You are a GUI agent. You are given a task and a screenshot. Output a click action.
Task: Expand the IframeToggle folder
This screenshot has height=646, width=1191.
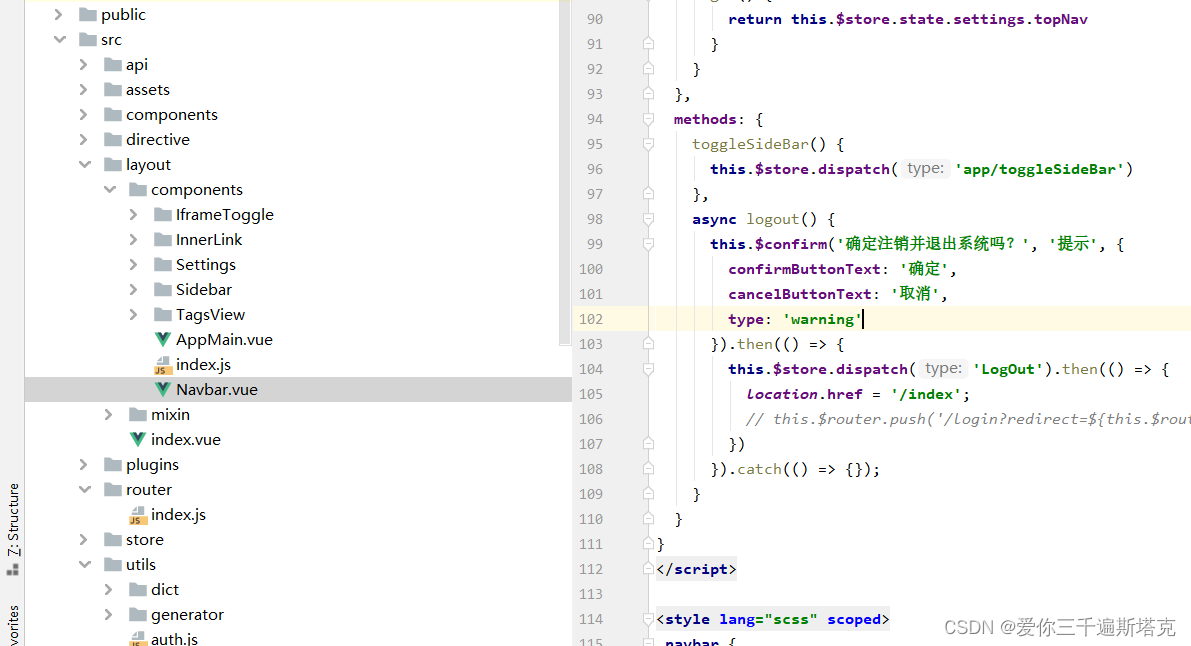[134, 215]
